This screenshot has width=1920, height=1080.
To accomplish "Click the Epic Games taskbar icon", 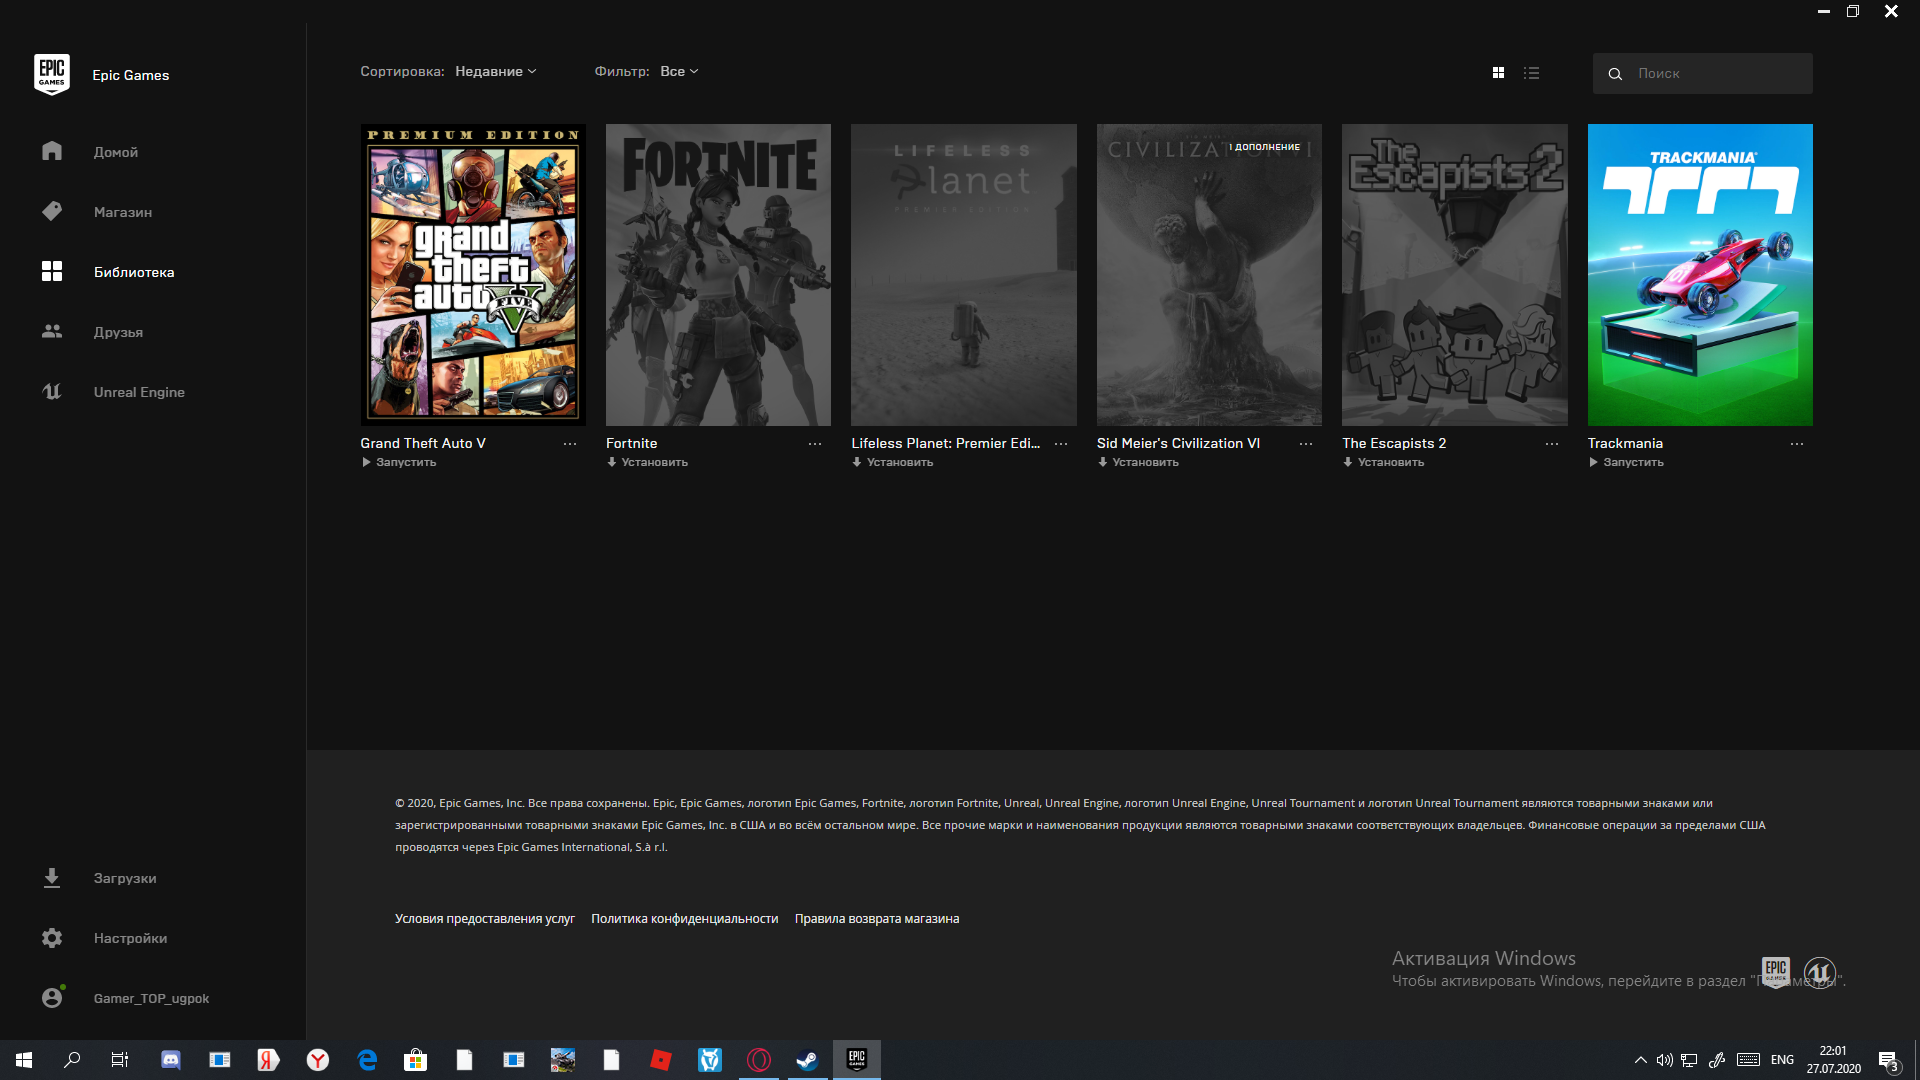I will [856, 1060].
